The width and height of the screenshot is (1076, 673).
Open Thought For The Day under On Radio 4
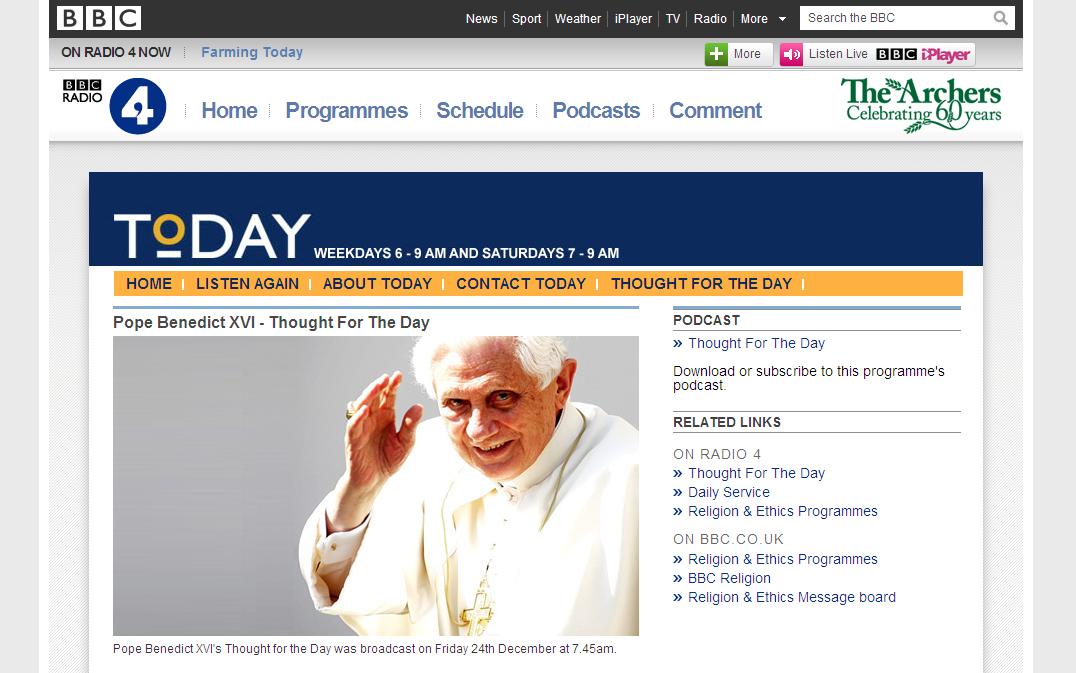pos(756,473)
